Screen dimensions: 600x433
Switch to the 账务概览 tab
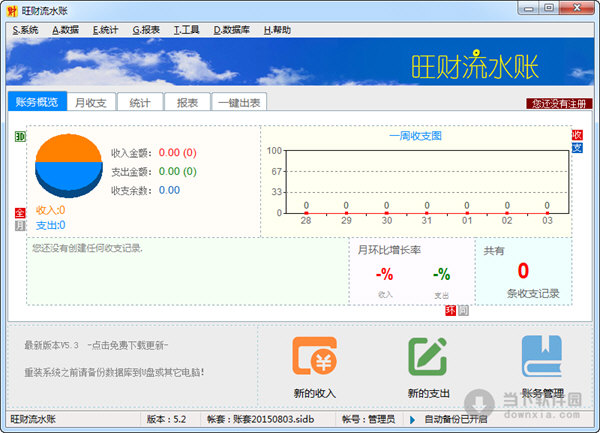click(37, 102)
